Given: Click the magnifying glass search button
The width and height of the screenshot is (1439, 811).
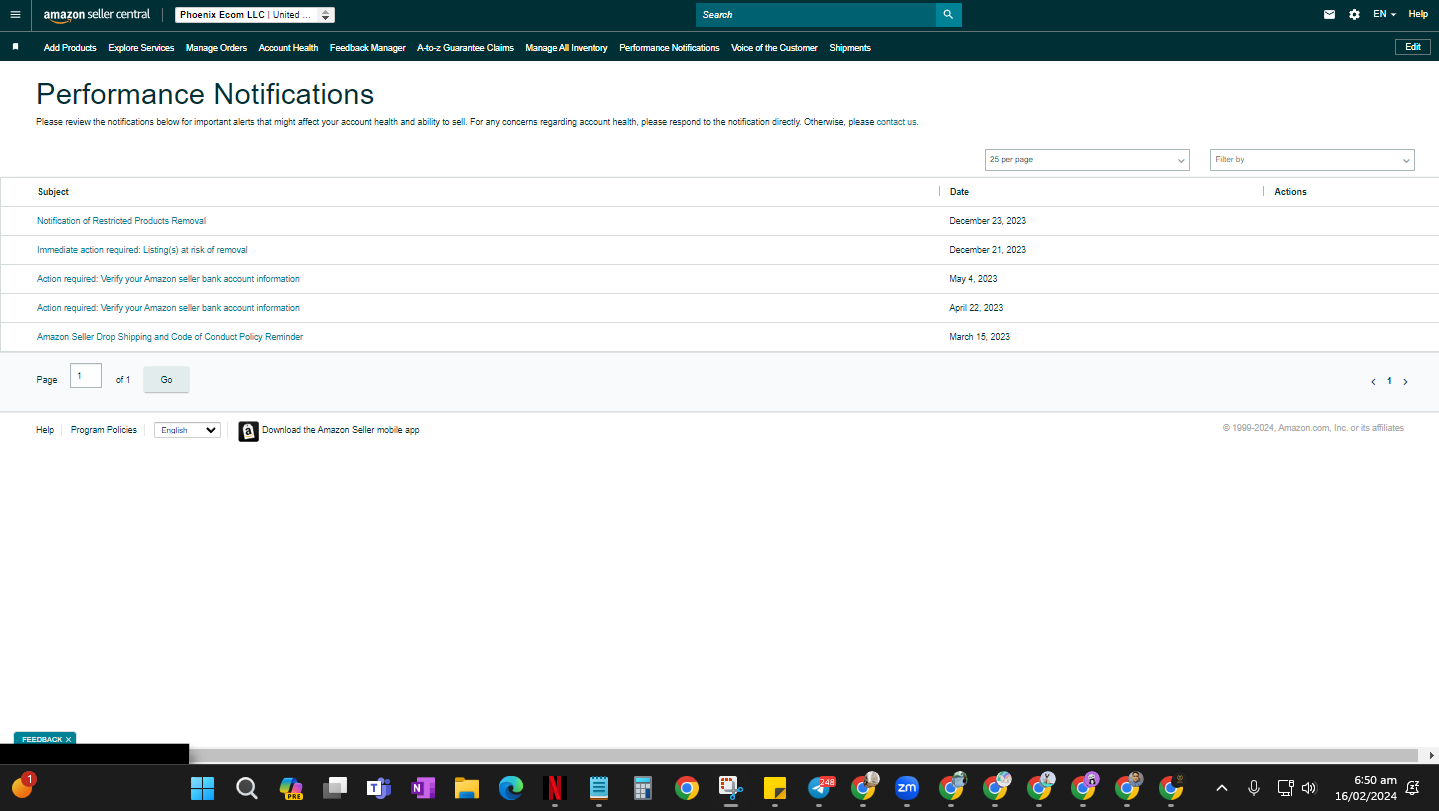Looking at the screenshot, I should pyautogui.click(x=948, y=15).
